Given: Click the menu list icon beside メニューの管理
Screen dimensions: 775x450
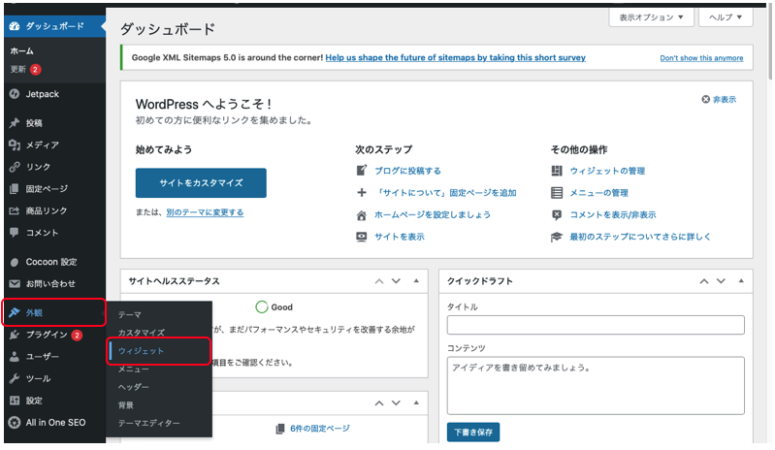Looking at the screenshot, I should coord(557,193).
